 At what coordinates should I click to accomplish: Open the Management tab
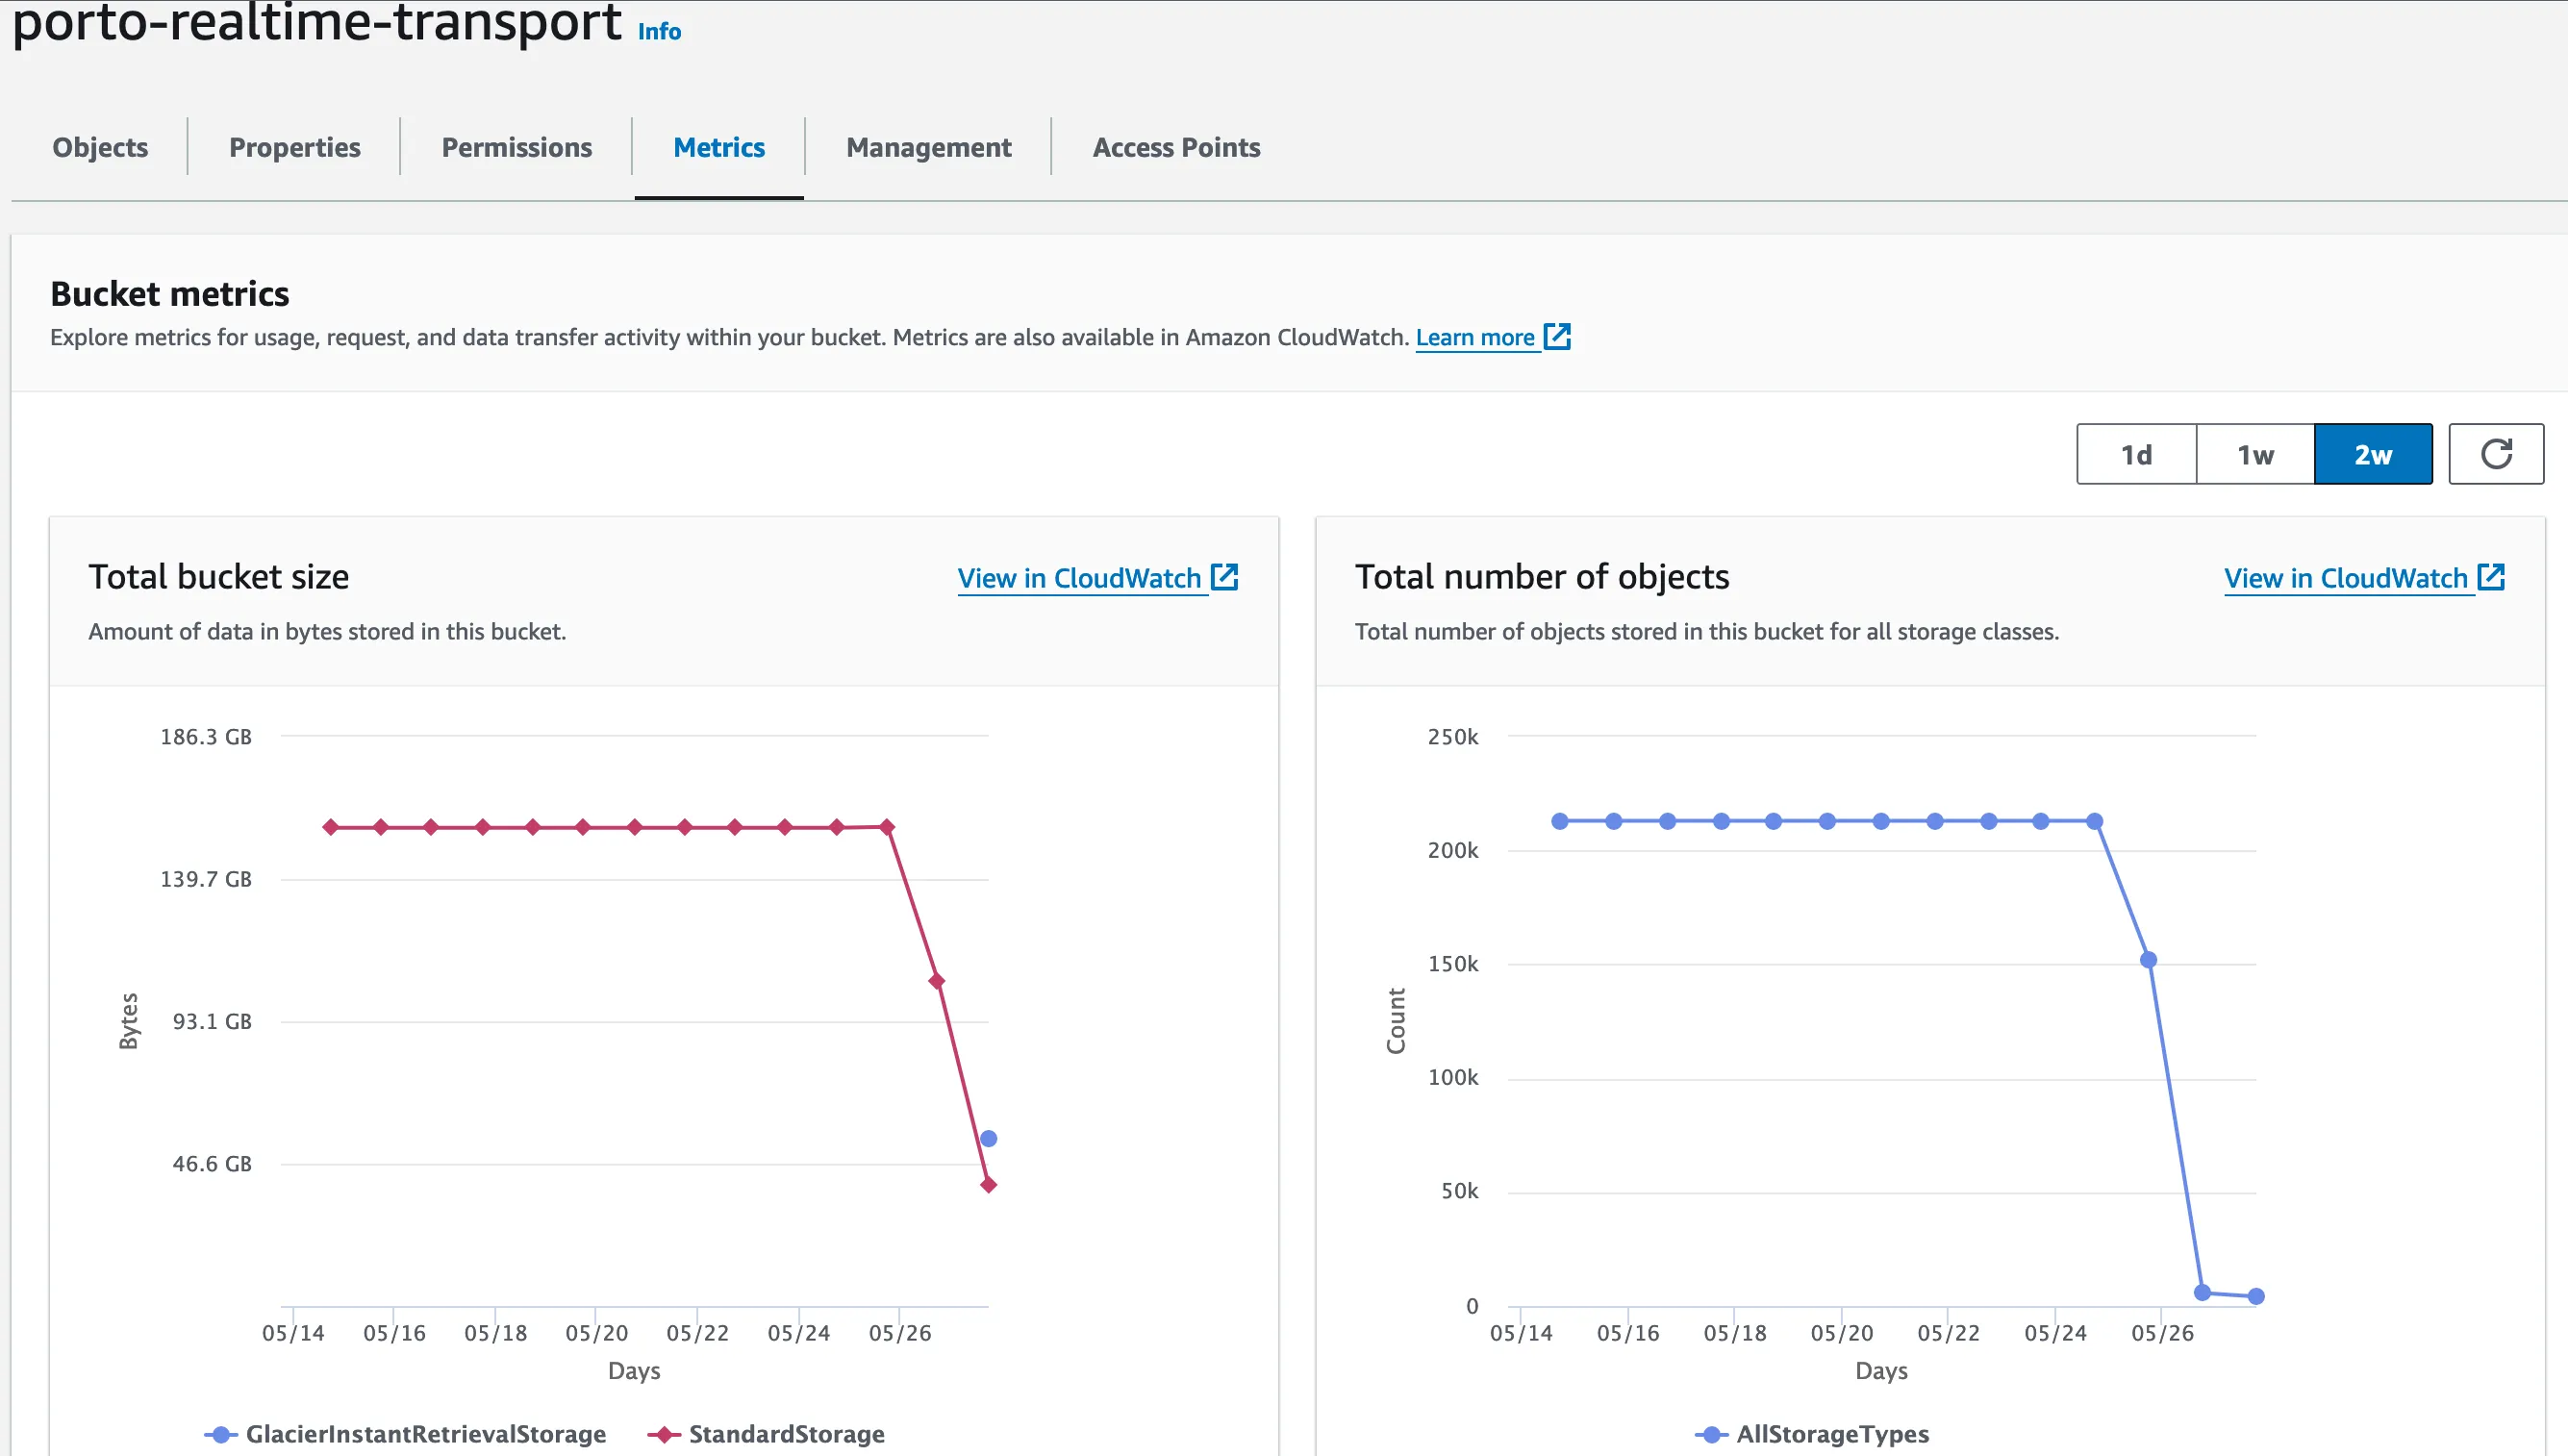[x=928, y=146]
